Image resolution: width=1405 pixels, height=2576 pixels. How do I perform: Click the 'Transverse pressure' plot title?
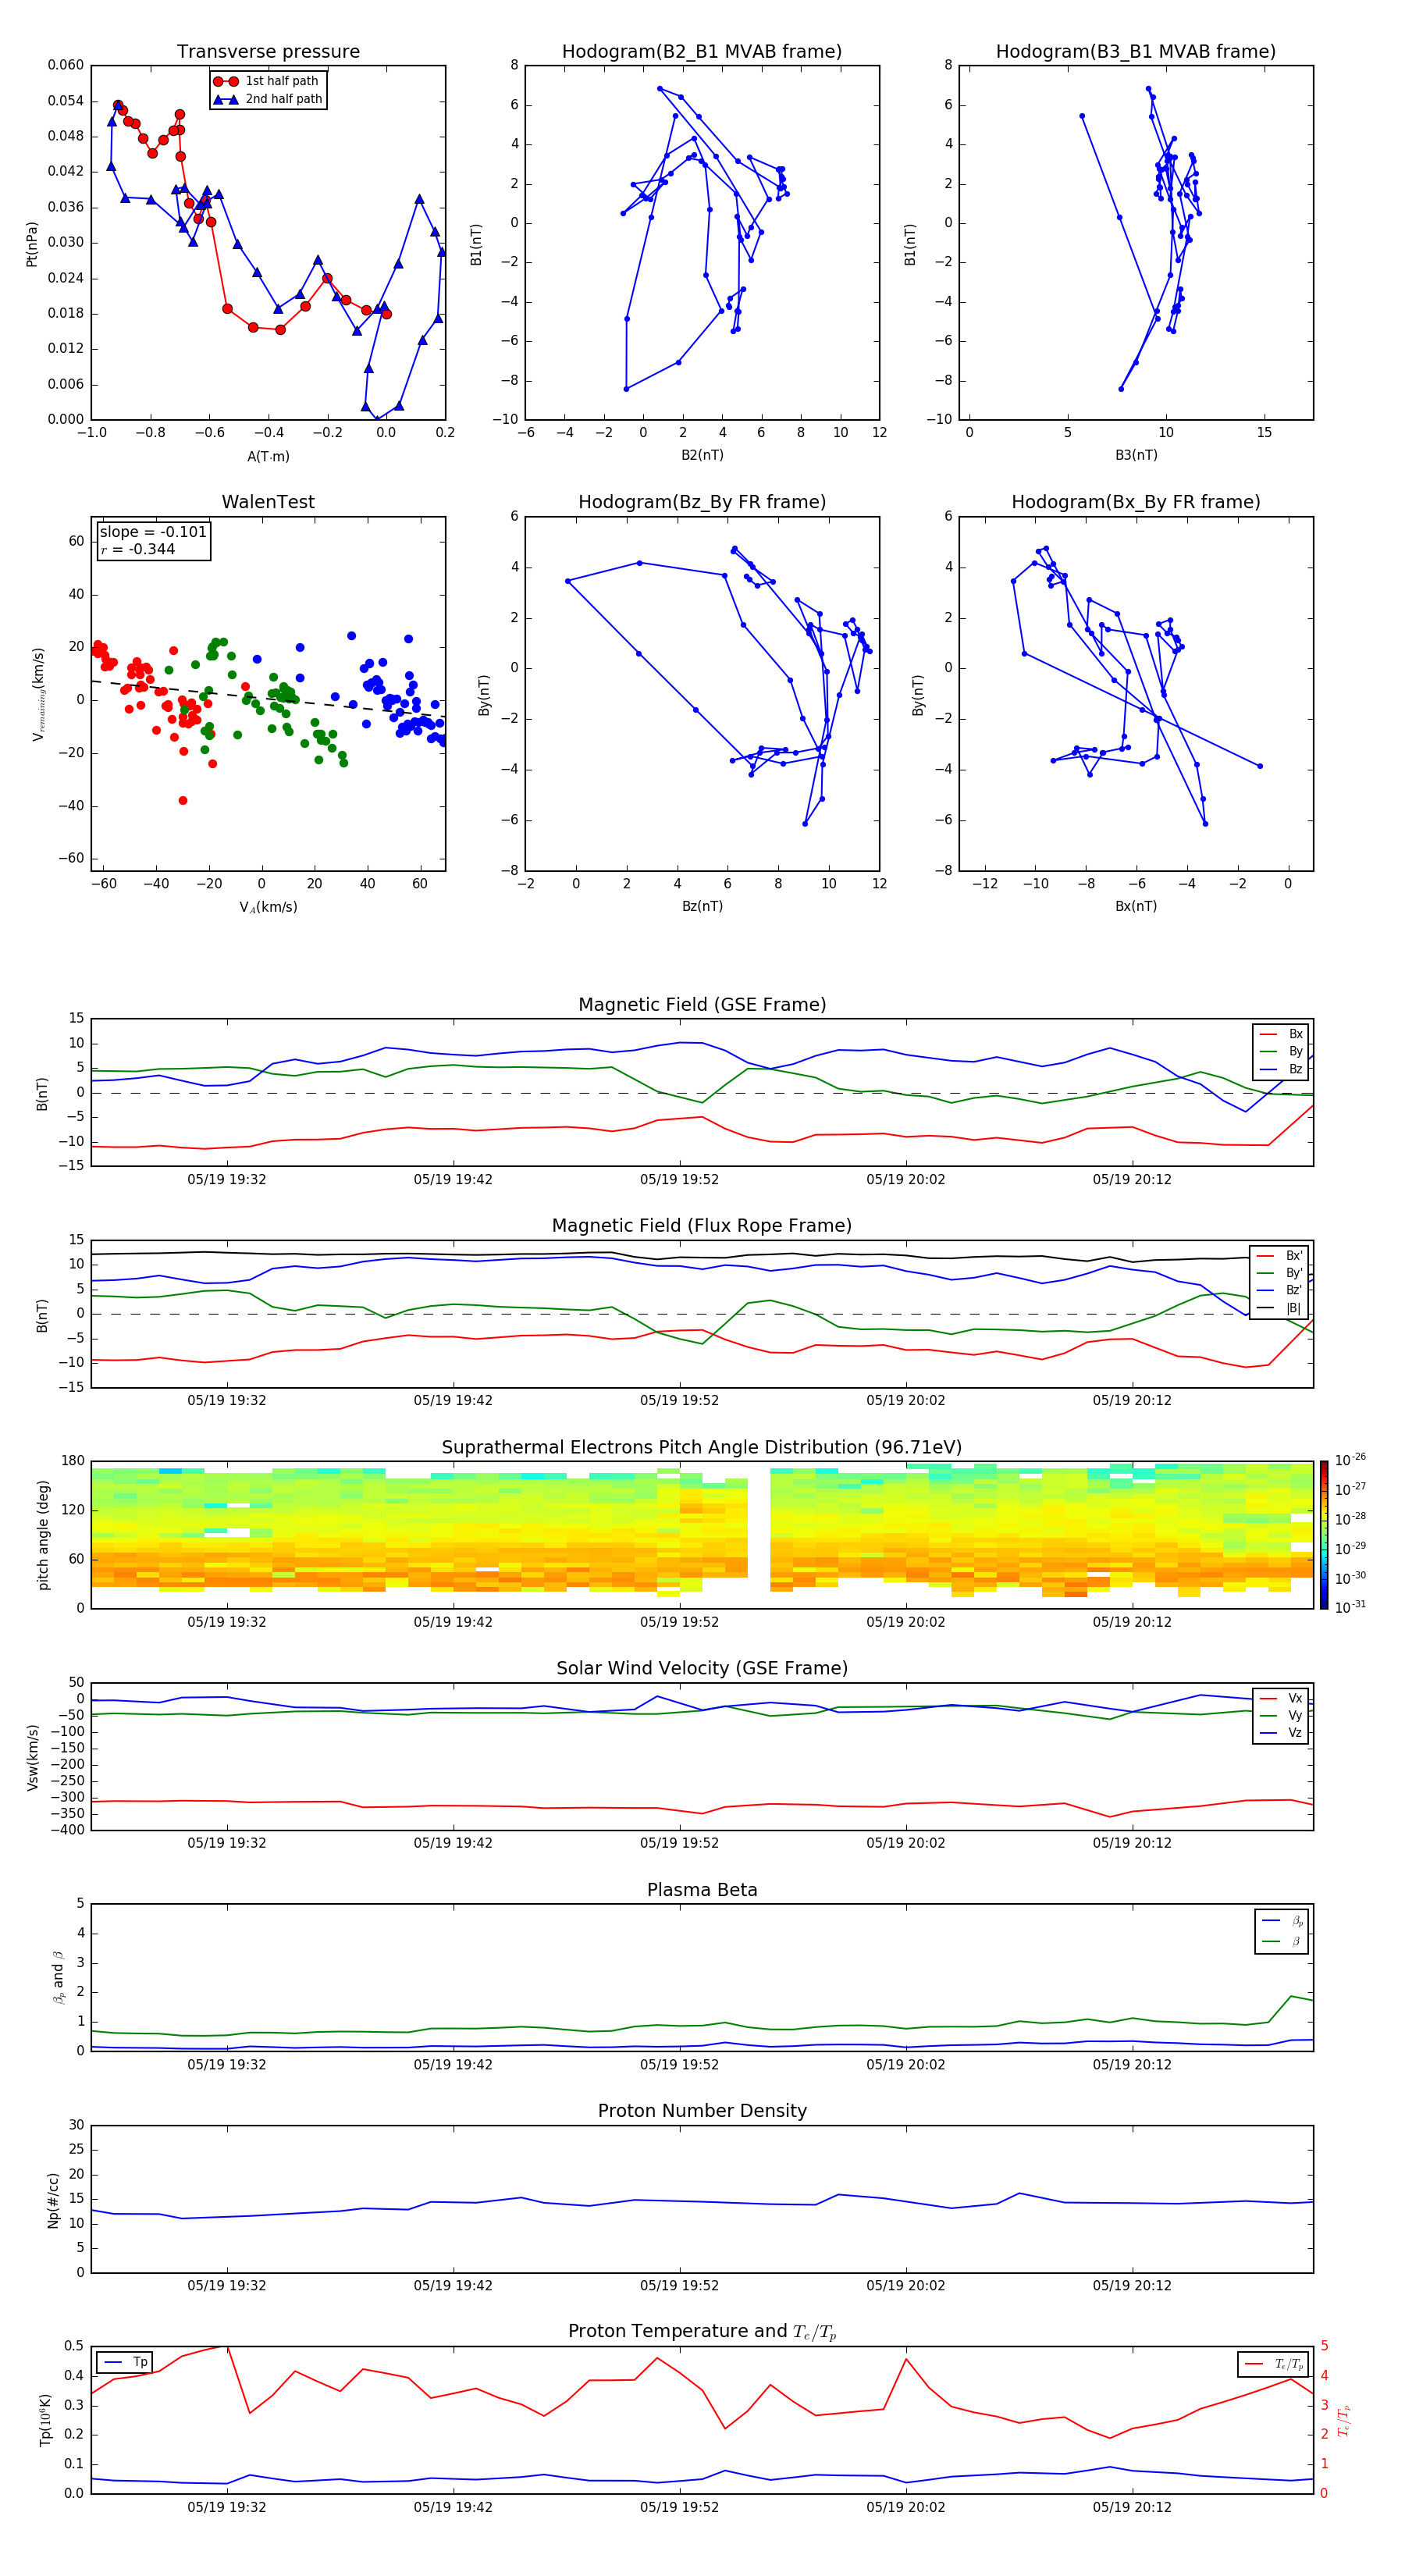click(x=268, y=51)
